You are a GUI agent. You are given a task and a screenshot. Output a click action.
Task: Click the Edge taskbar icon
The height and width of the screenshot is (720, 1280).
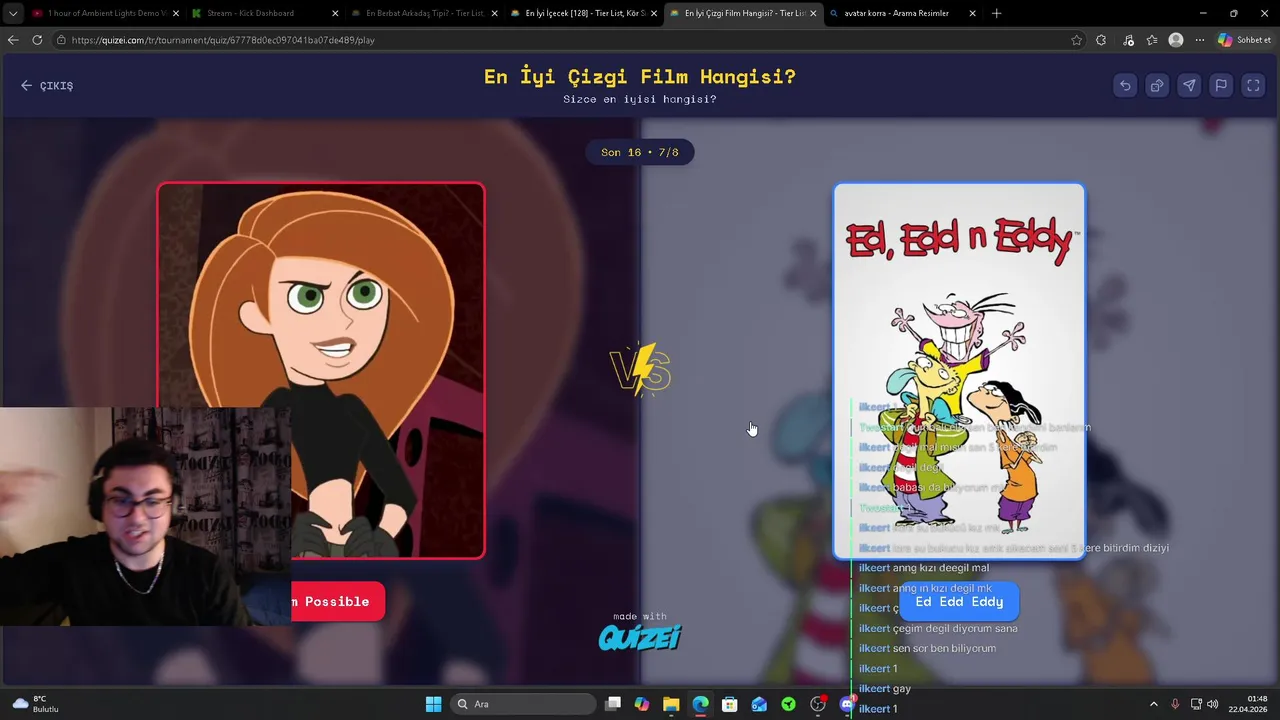pos(700,704)
